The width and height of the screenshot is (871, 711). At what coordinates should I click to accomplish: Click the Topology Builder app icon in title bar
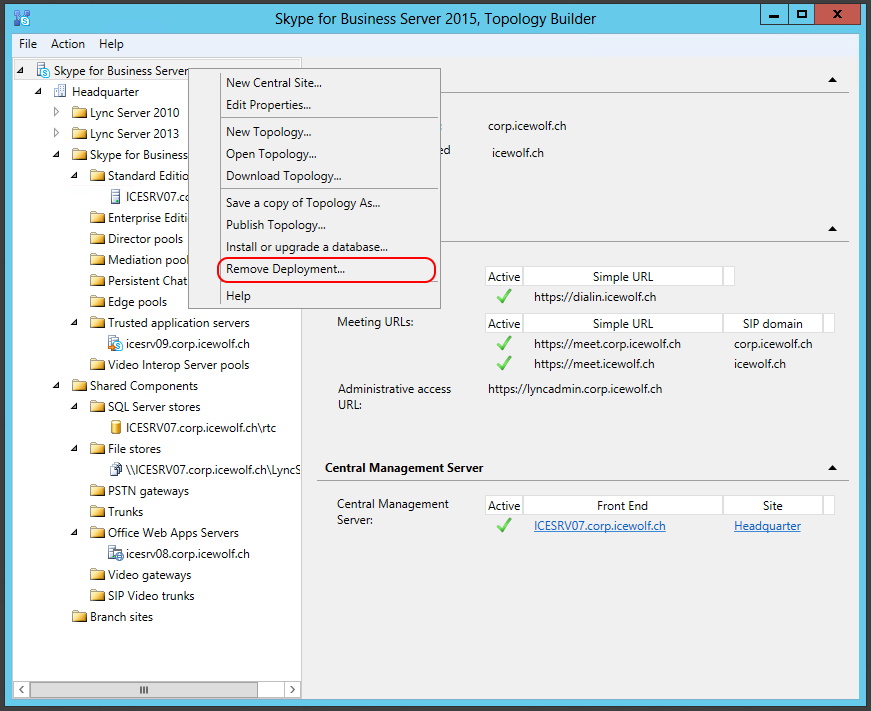22,18
